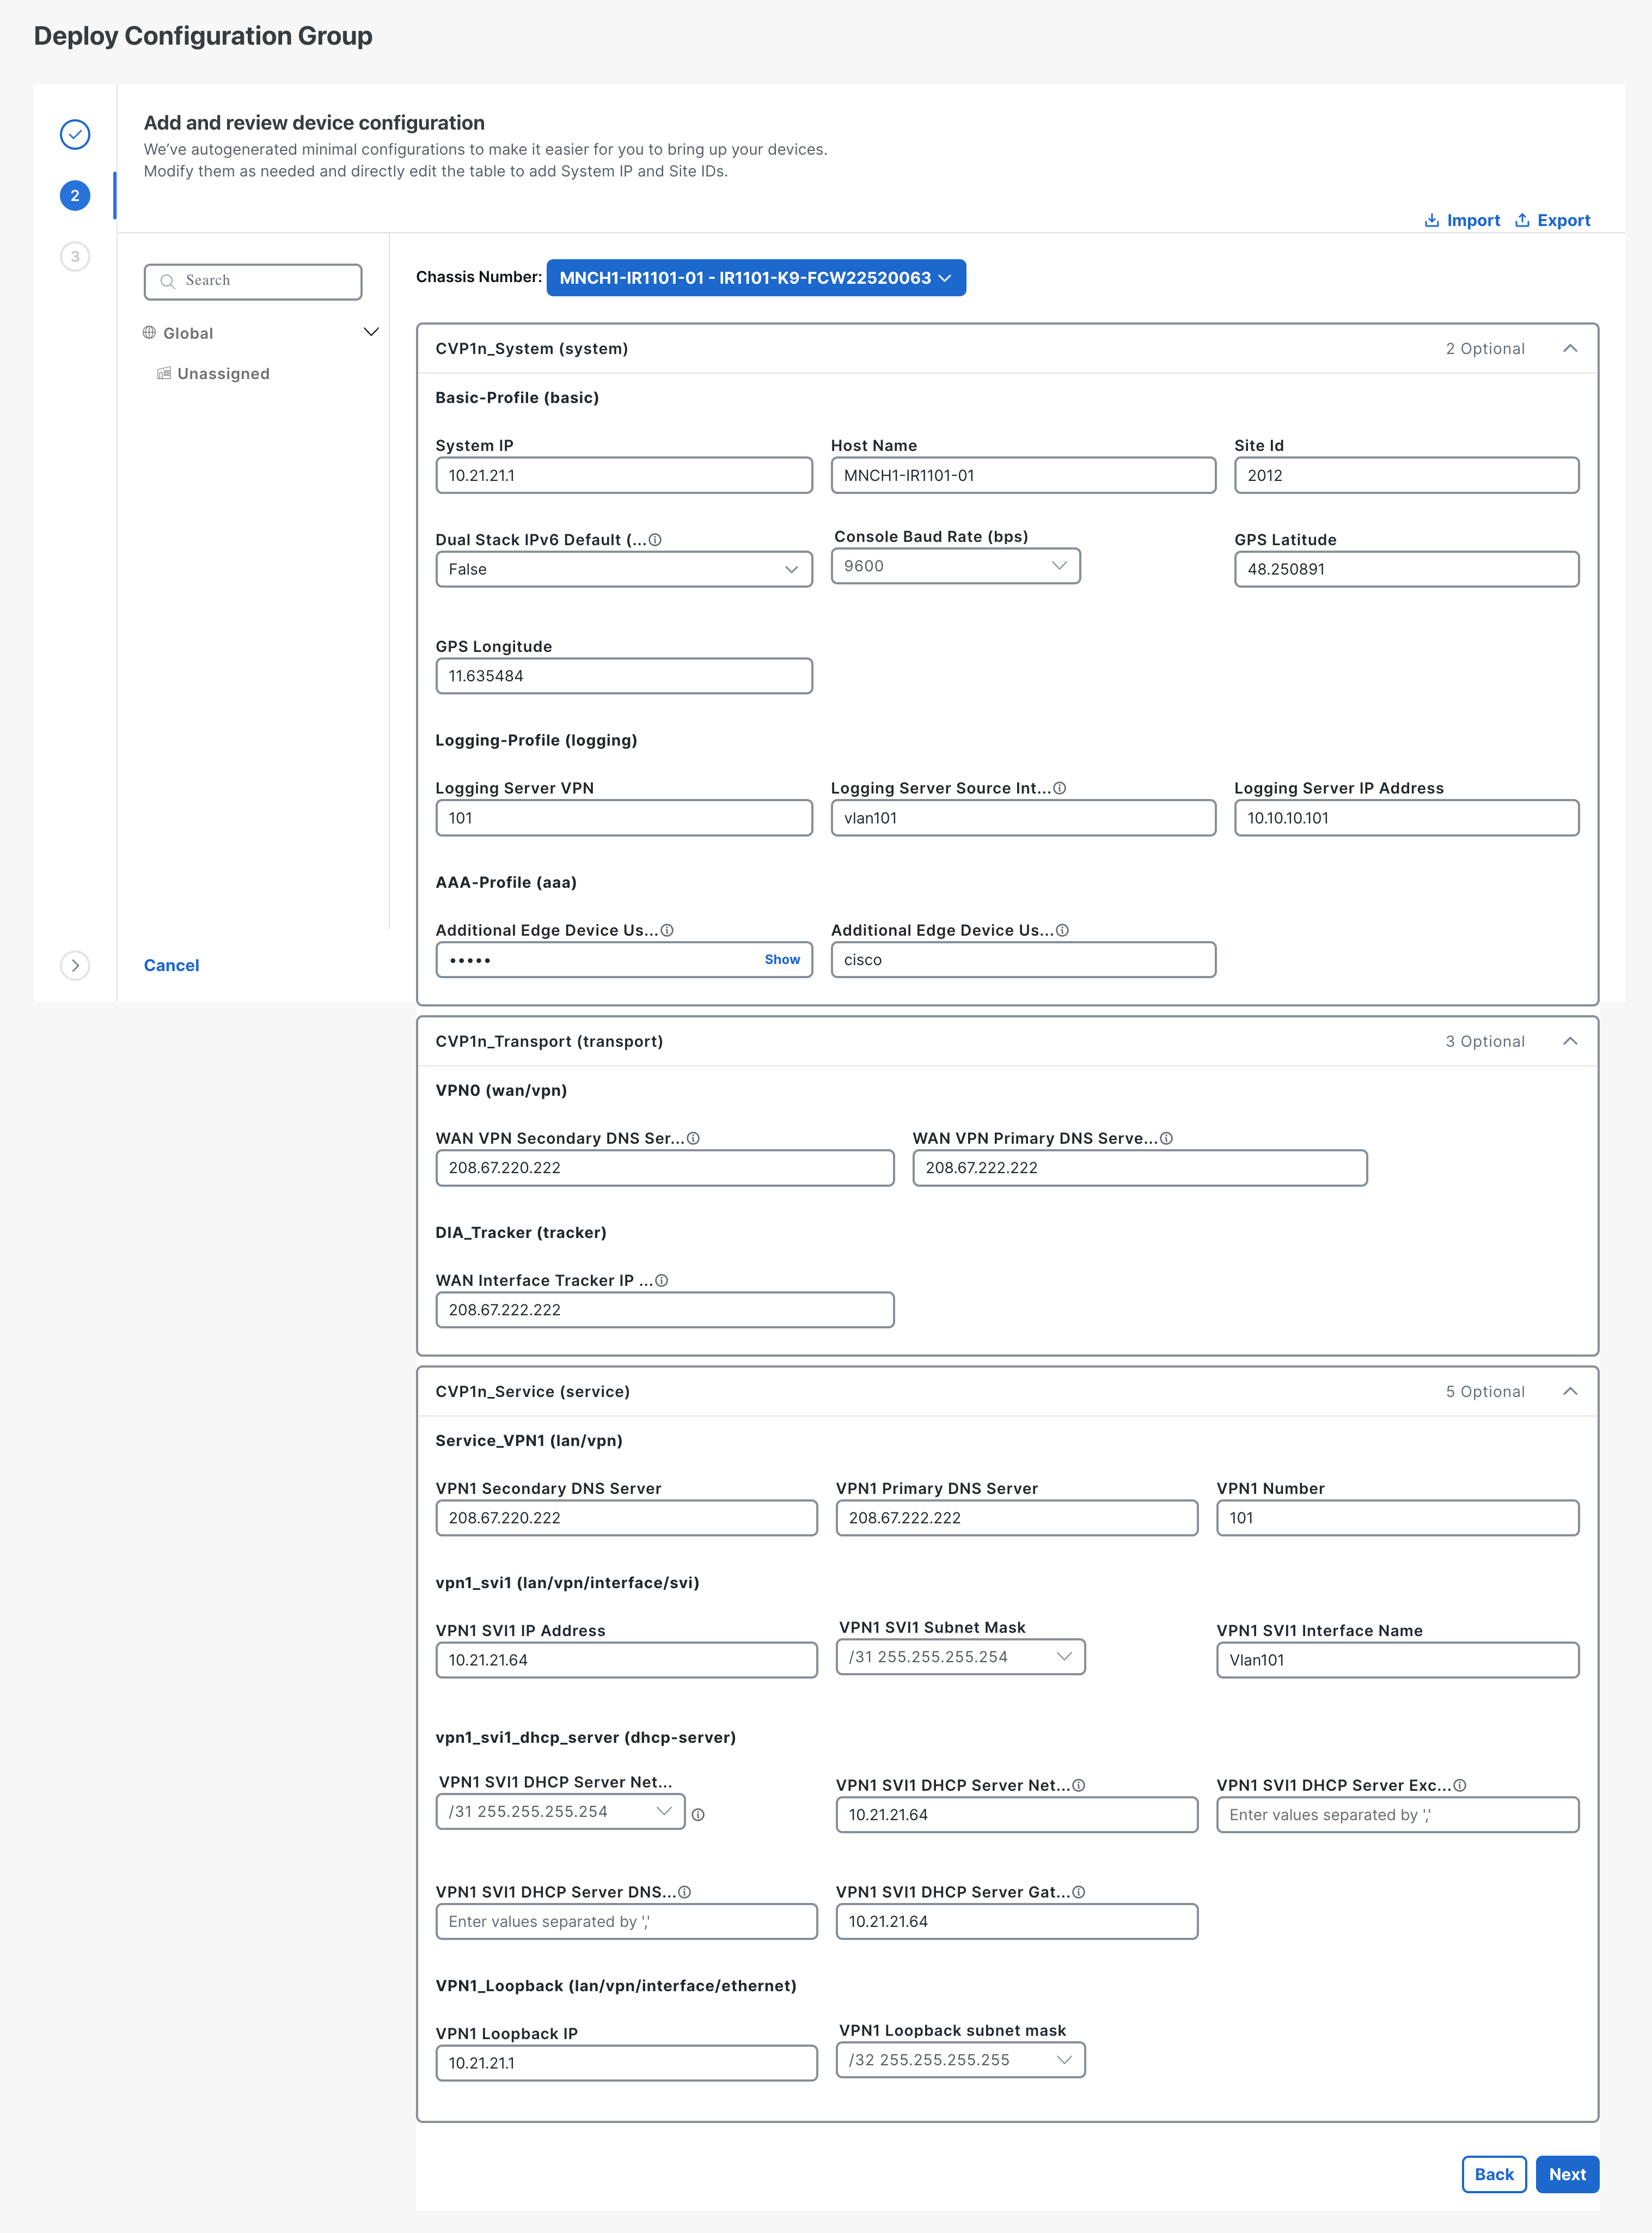Open the VPN1 SVI1 DHCP Server Network mask dropdown

click(x=561, y=1811)
